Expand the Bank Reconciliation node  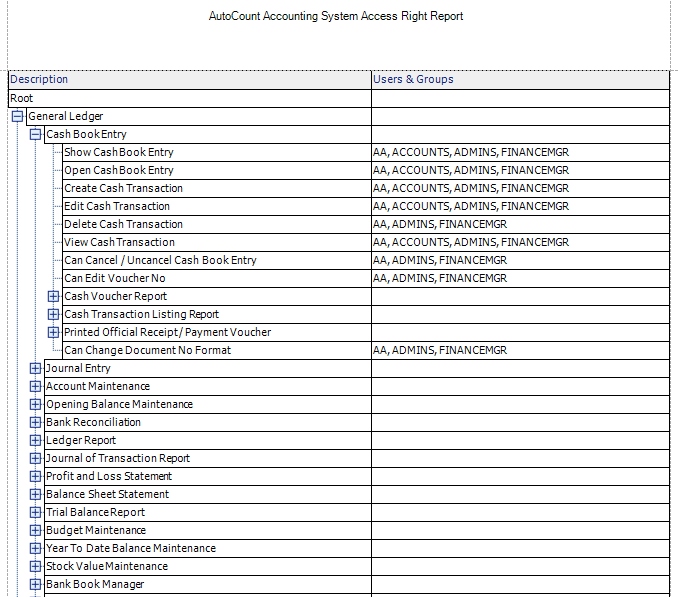coord(35,422)
